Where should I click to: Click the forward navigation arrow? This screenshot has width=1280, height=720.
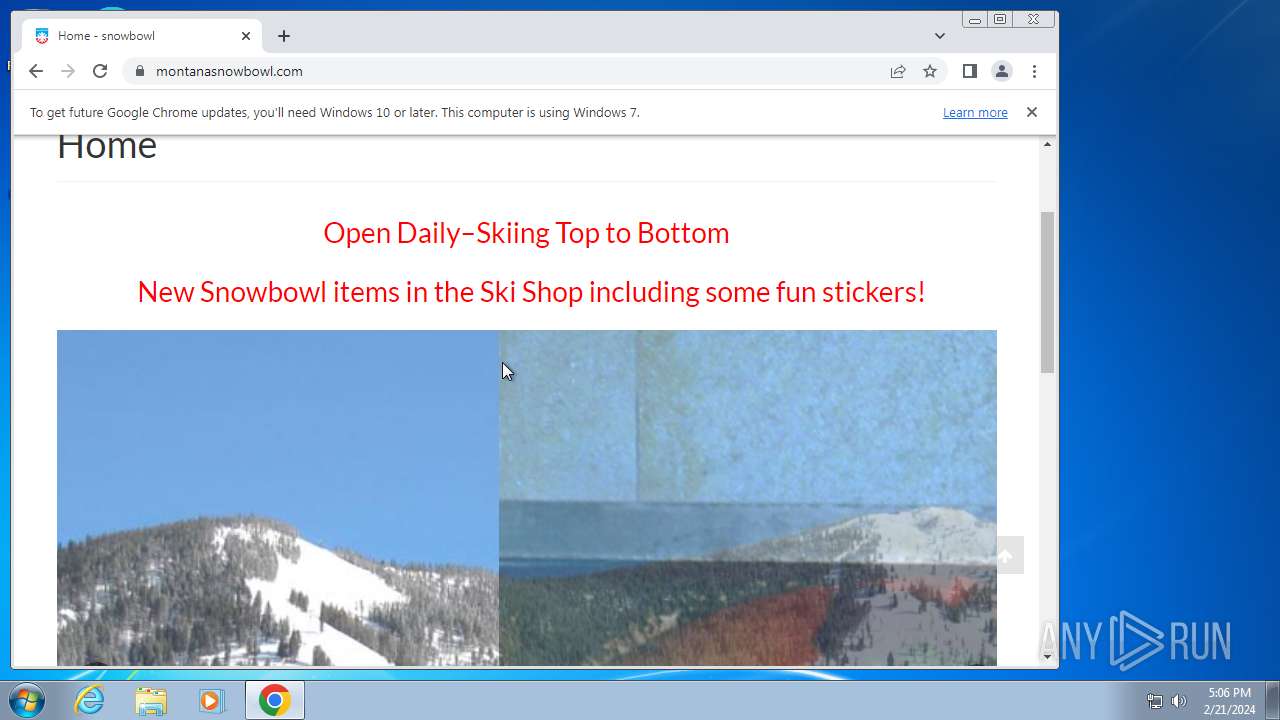68,71
